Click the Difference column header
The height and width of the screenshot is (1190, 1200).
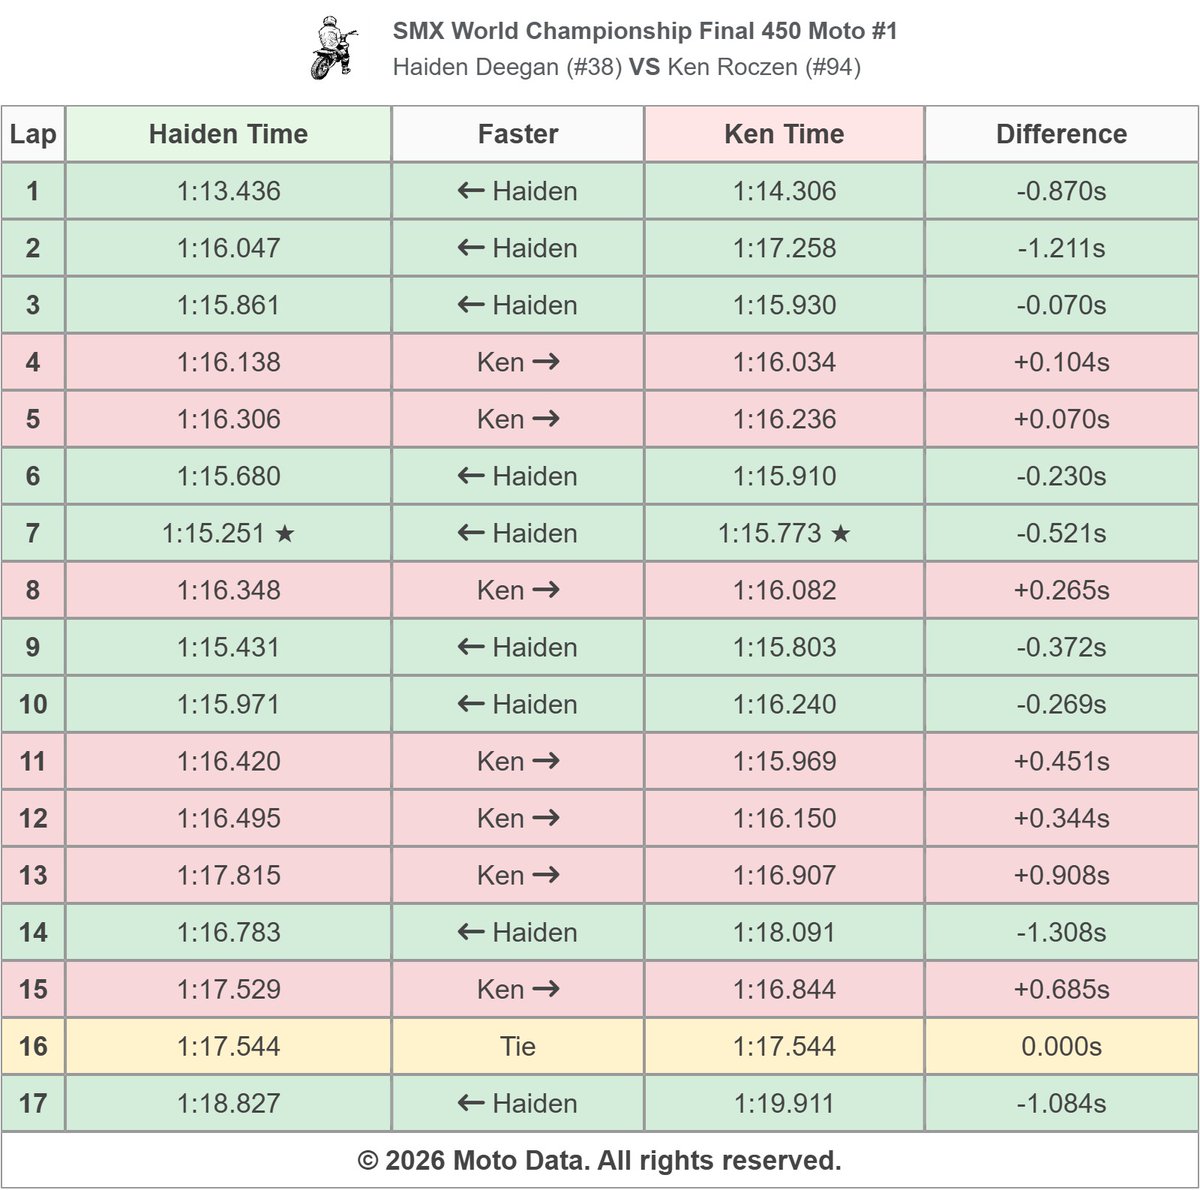[1062, 134]
